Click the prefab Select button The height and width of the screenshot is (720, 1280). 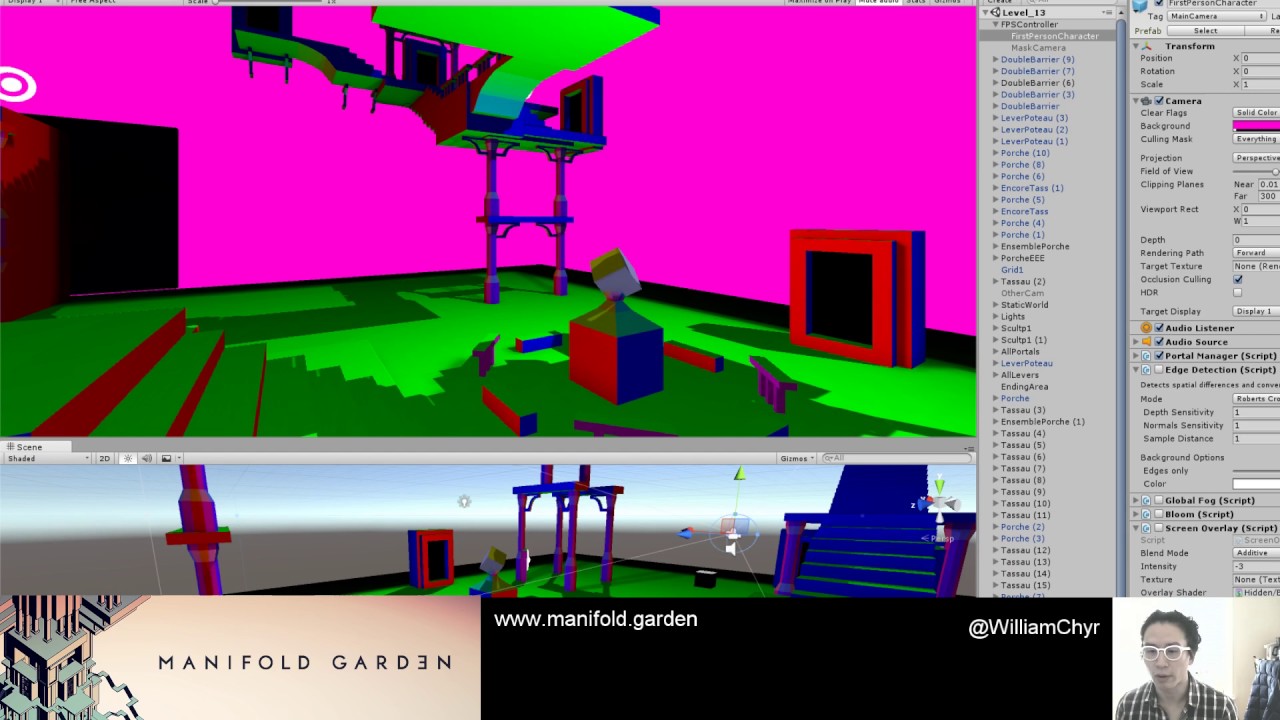coord(1205,31)
